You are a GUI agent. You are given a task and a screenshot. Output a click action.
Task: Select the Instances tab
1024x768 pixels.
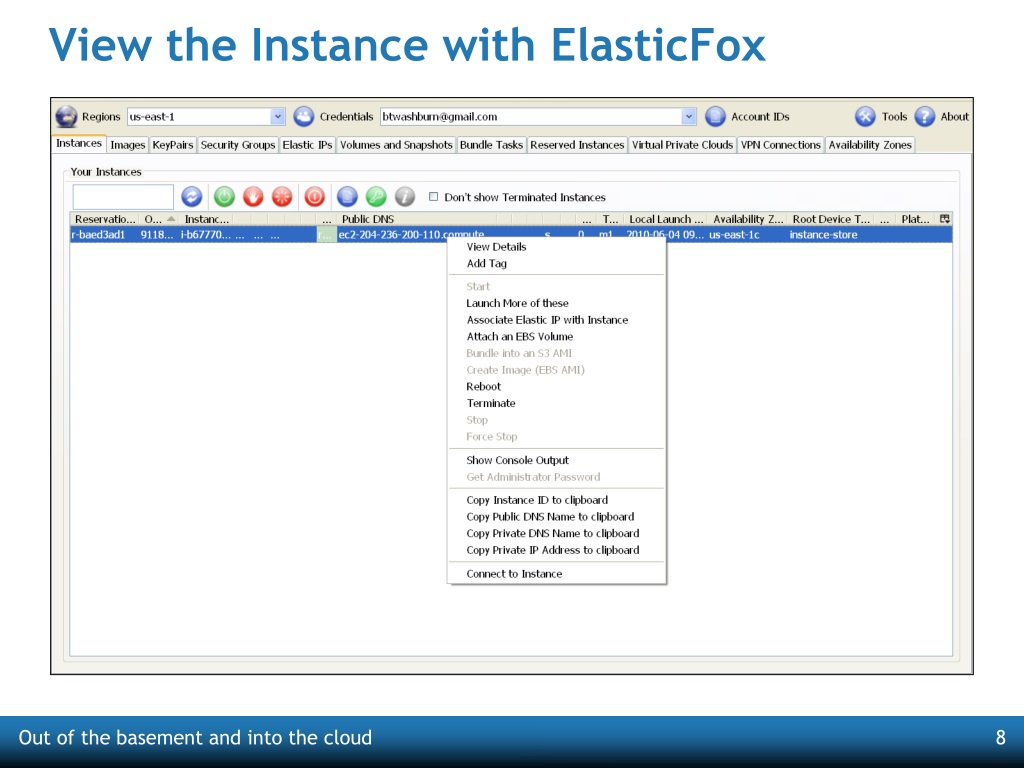coord(79,144)
